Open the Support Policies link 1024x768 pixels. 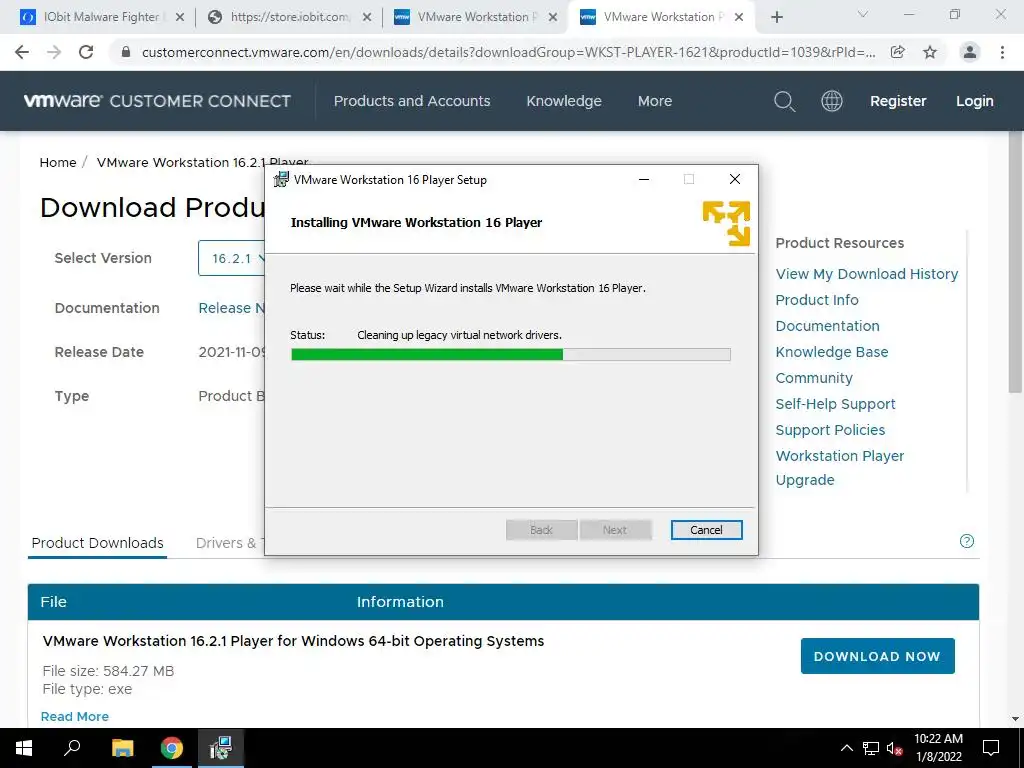(830, 430)
